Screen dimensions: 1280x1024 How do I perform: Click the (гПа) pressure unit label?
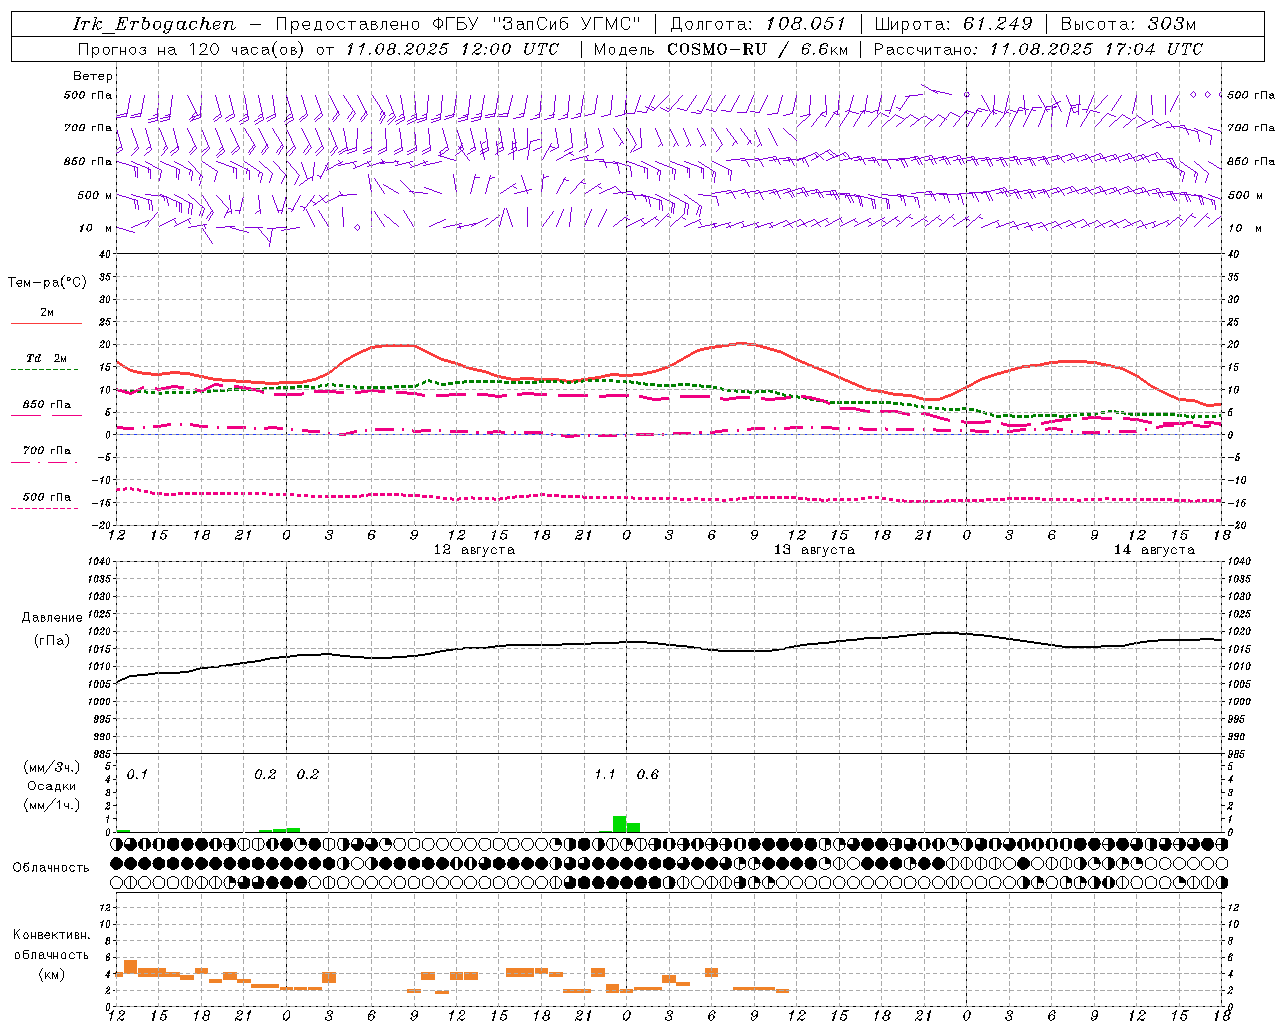pyautogui.click(x=52, y=640)
